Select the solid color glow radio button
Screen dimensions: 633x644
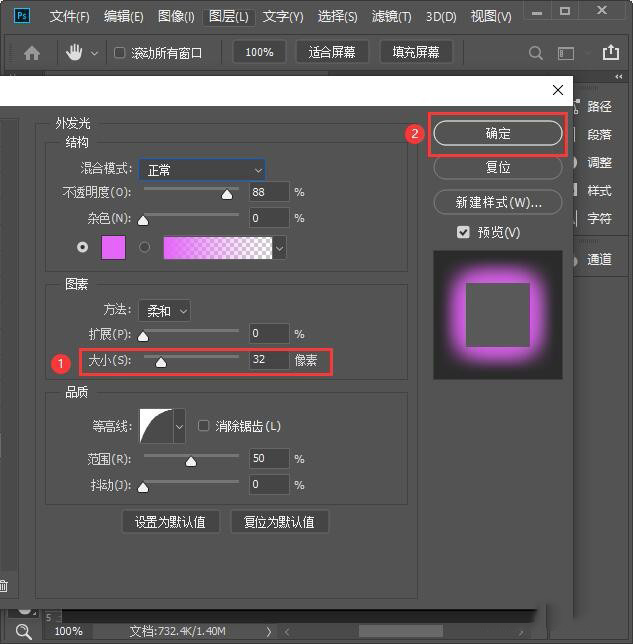pyautogui.click(x=82, y=247)
